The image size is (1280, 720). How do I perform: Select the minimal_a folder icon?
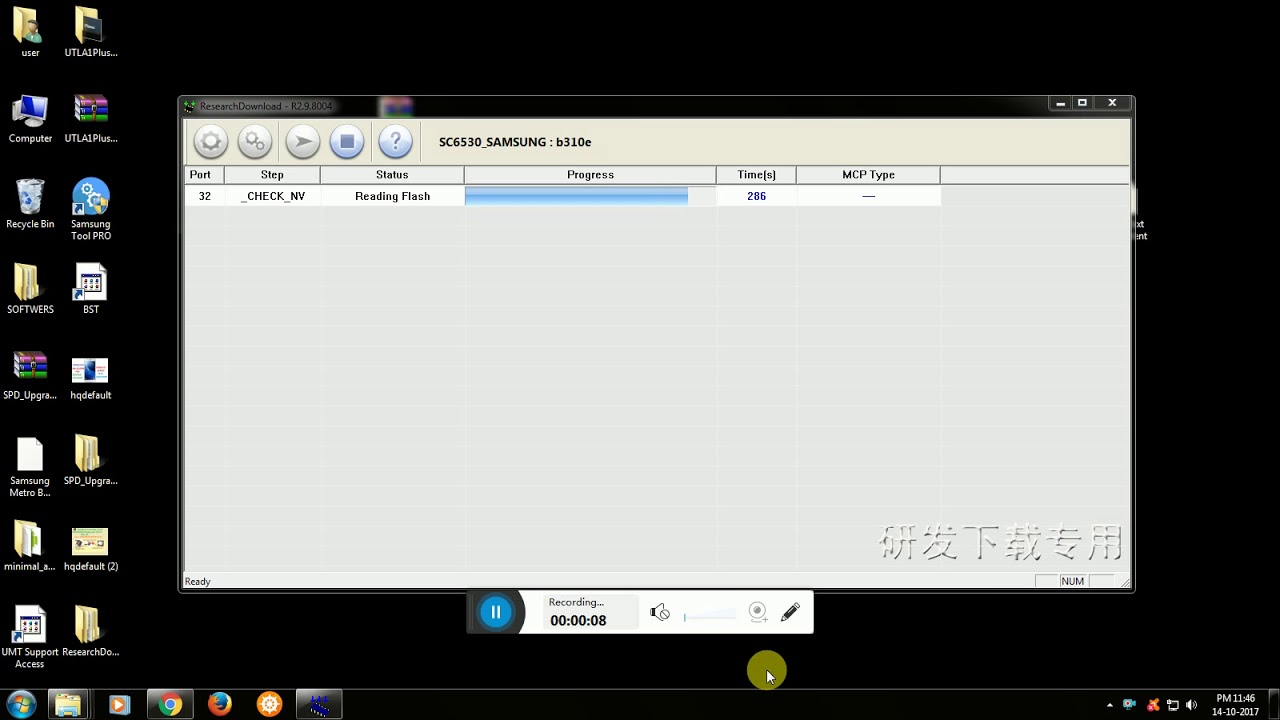[x=30, y=546]
